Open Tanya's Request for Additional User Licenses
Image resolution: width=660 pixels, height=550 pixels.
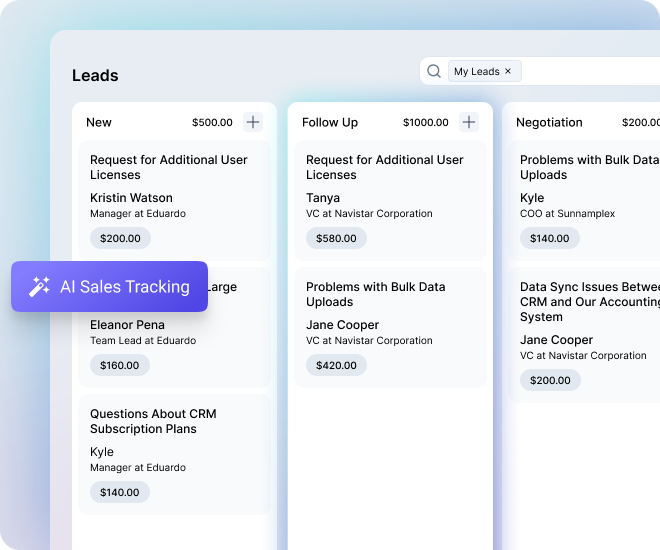[390, 190]
